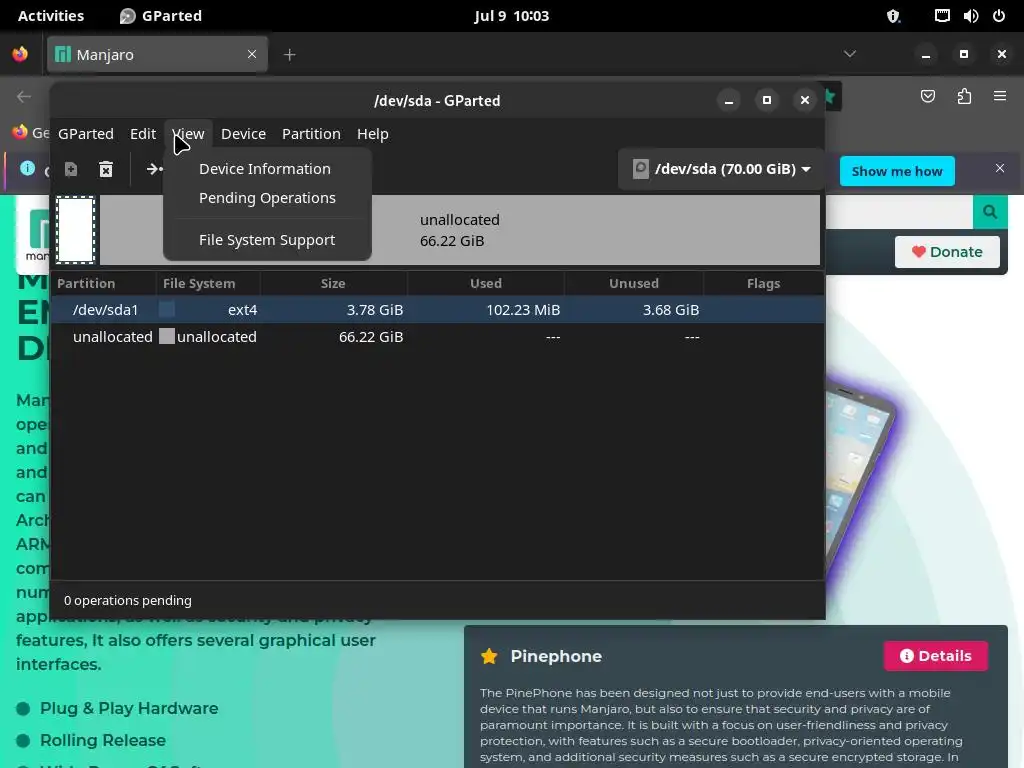1024x768 pixels.
Task: Click the power icon in top bar
Action: click(x=999, y=16)
